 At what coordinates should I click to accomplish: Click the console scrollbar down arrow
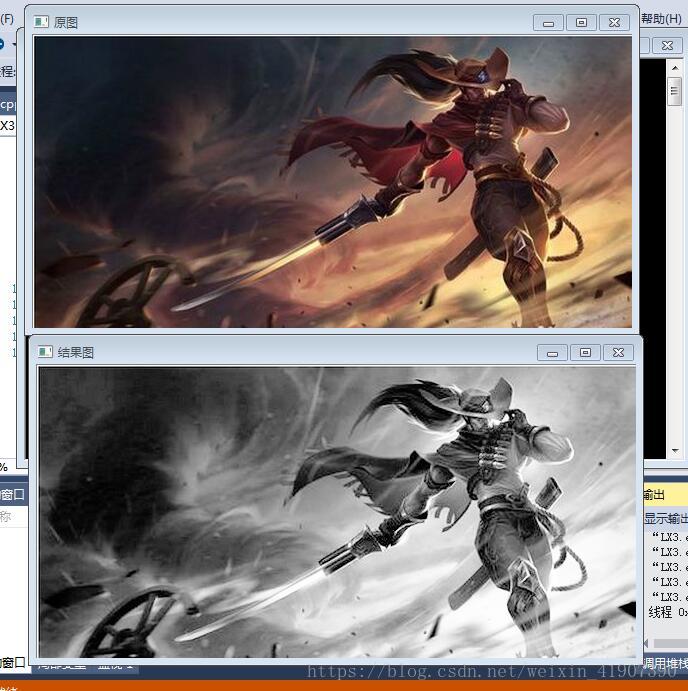[x=675, y=451]
